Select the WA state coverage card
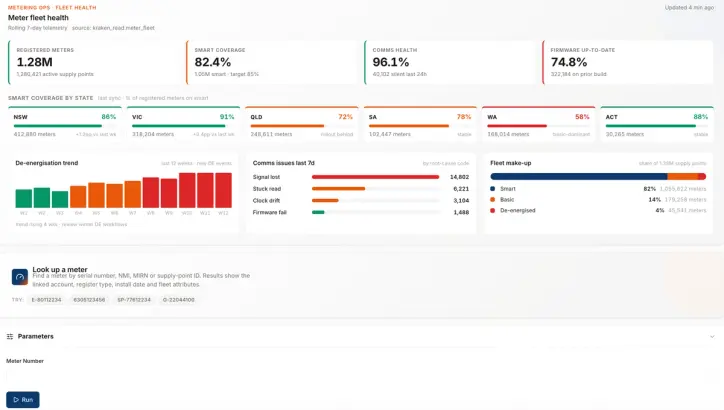Image resolution: width=724 pixels, height=410 pixels. 538,124
